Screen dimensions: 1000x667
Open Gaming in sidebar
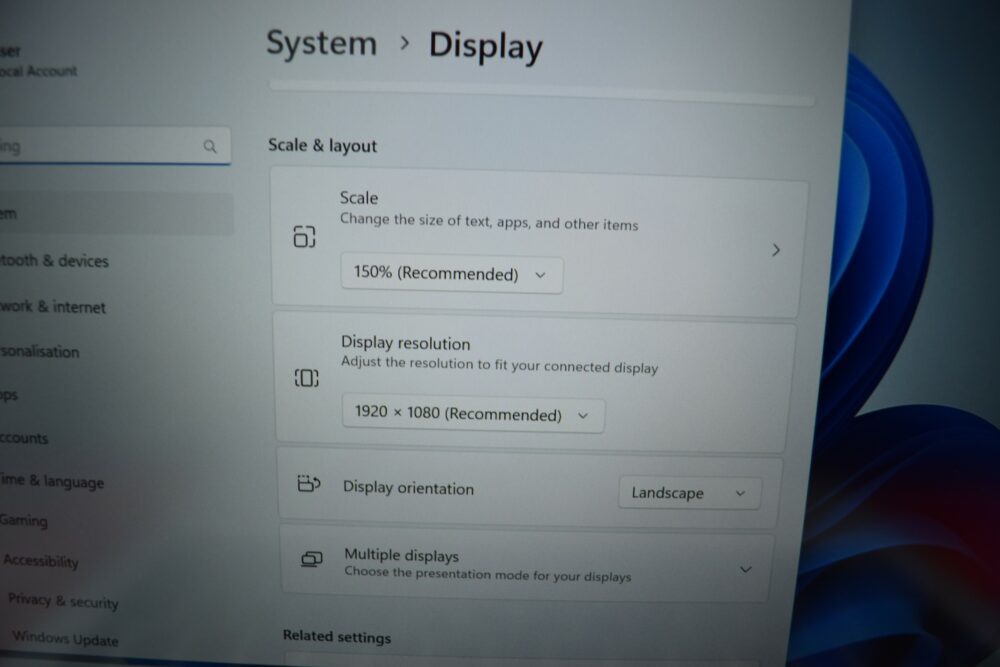click(x=24, y=521)
